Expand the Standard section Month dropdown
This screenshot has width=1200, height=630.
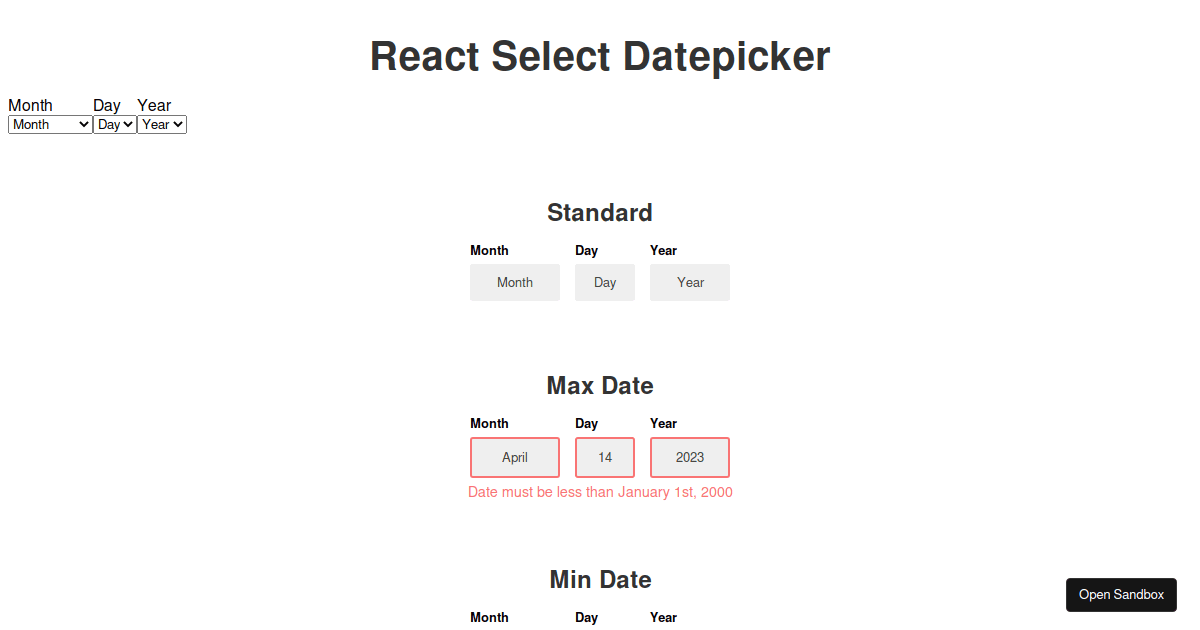(515, 282)
